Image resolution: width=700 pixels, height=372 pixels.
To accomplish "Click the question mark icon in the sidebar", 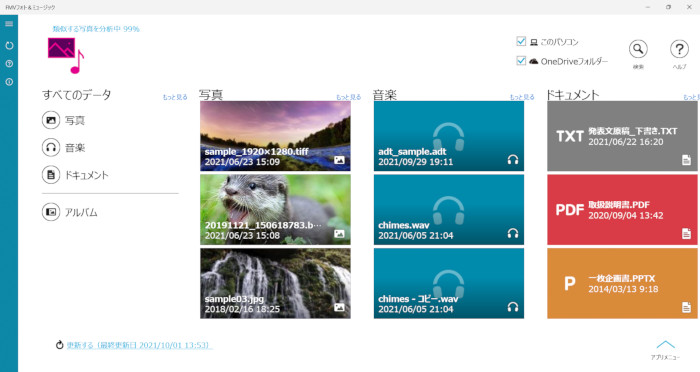I will click(x=9, y=64).
